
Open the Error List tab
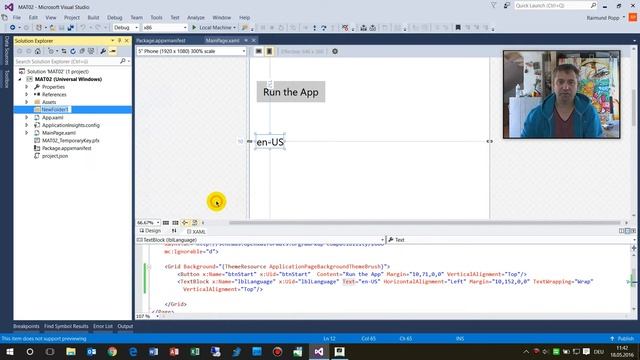102,326
